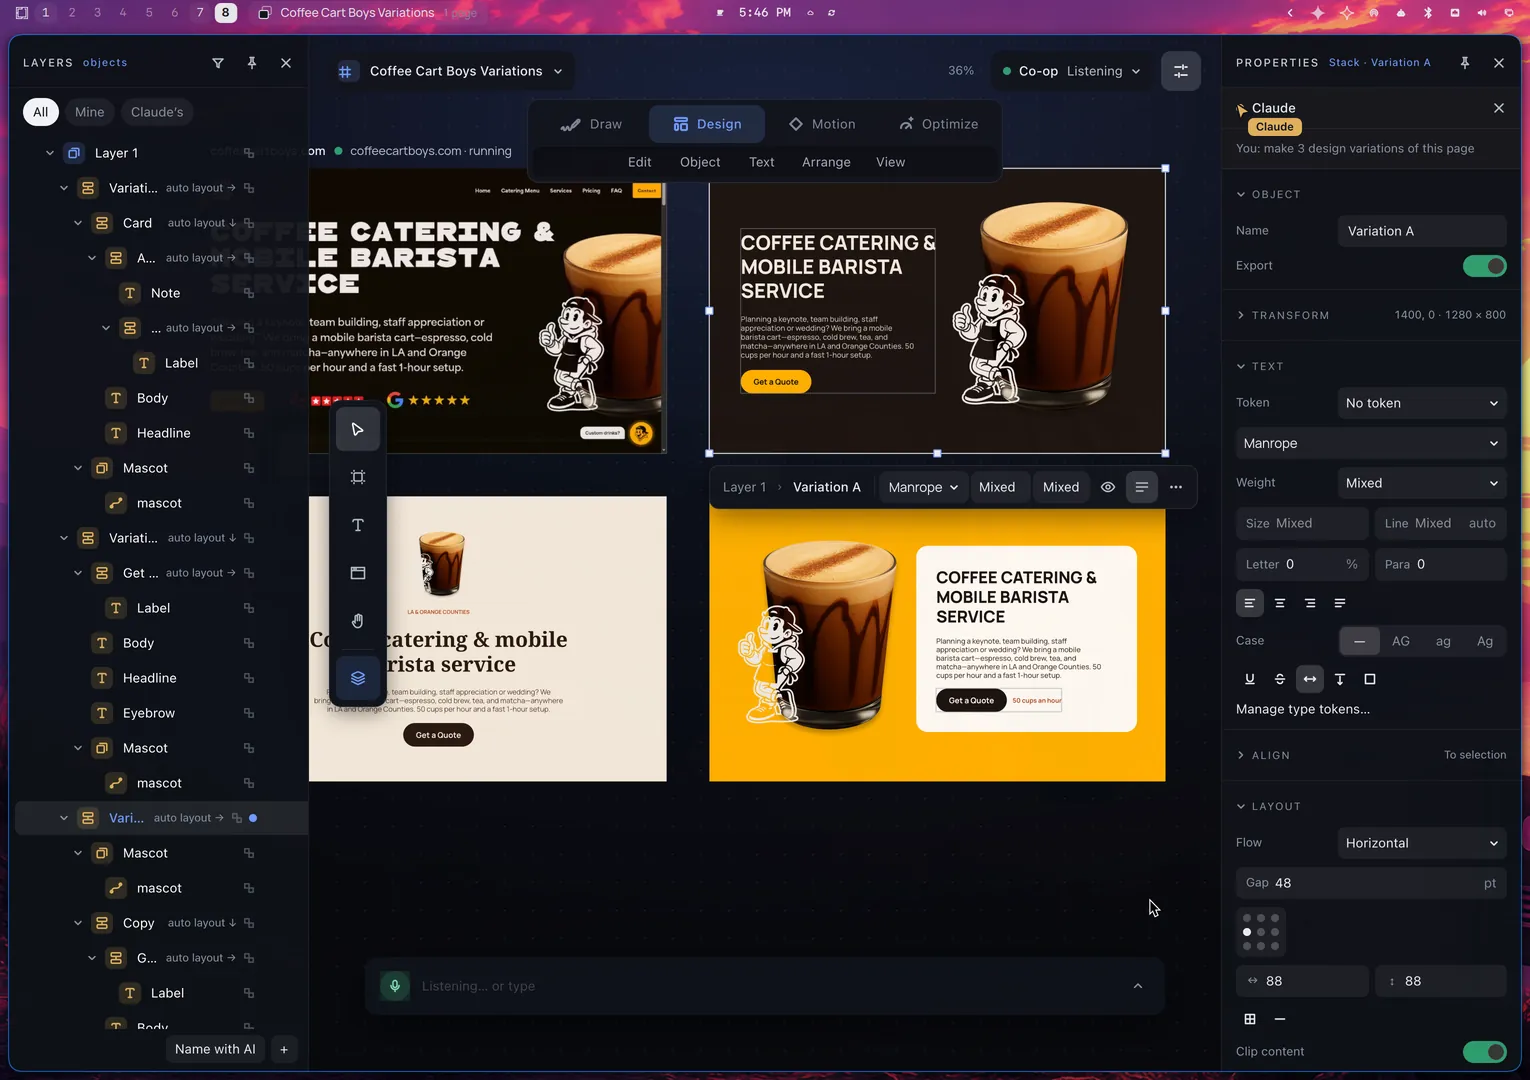Screen dimensions: 1530x1080
Task: Pin the Layers panel
Action: [x=252, y=63]
